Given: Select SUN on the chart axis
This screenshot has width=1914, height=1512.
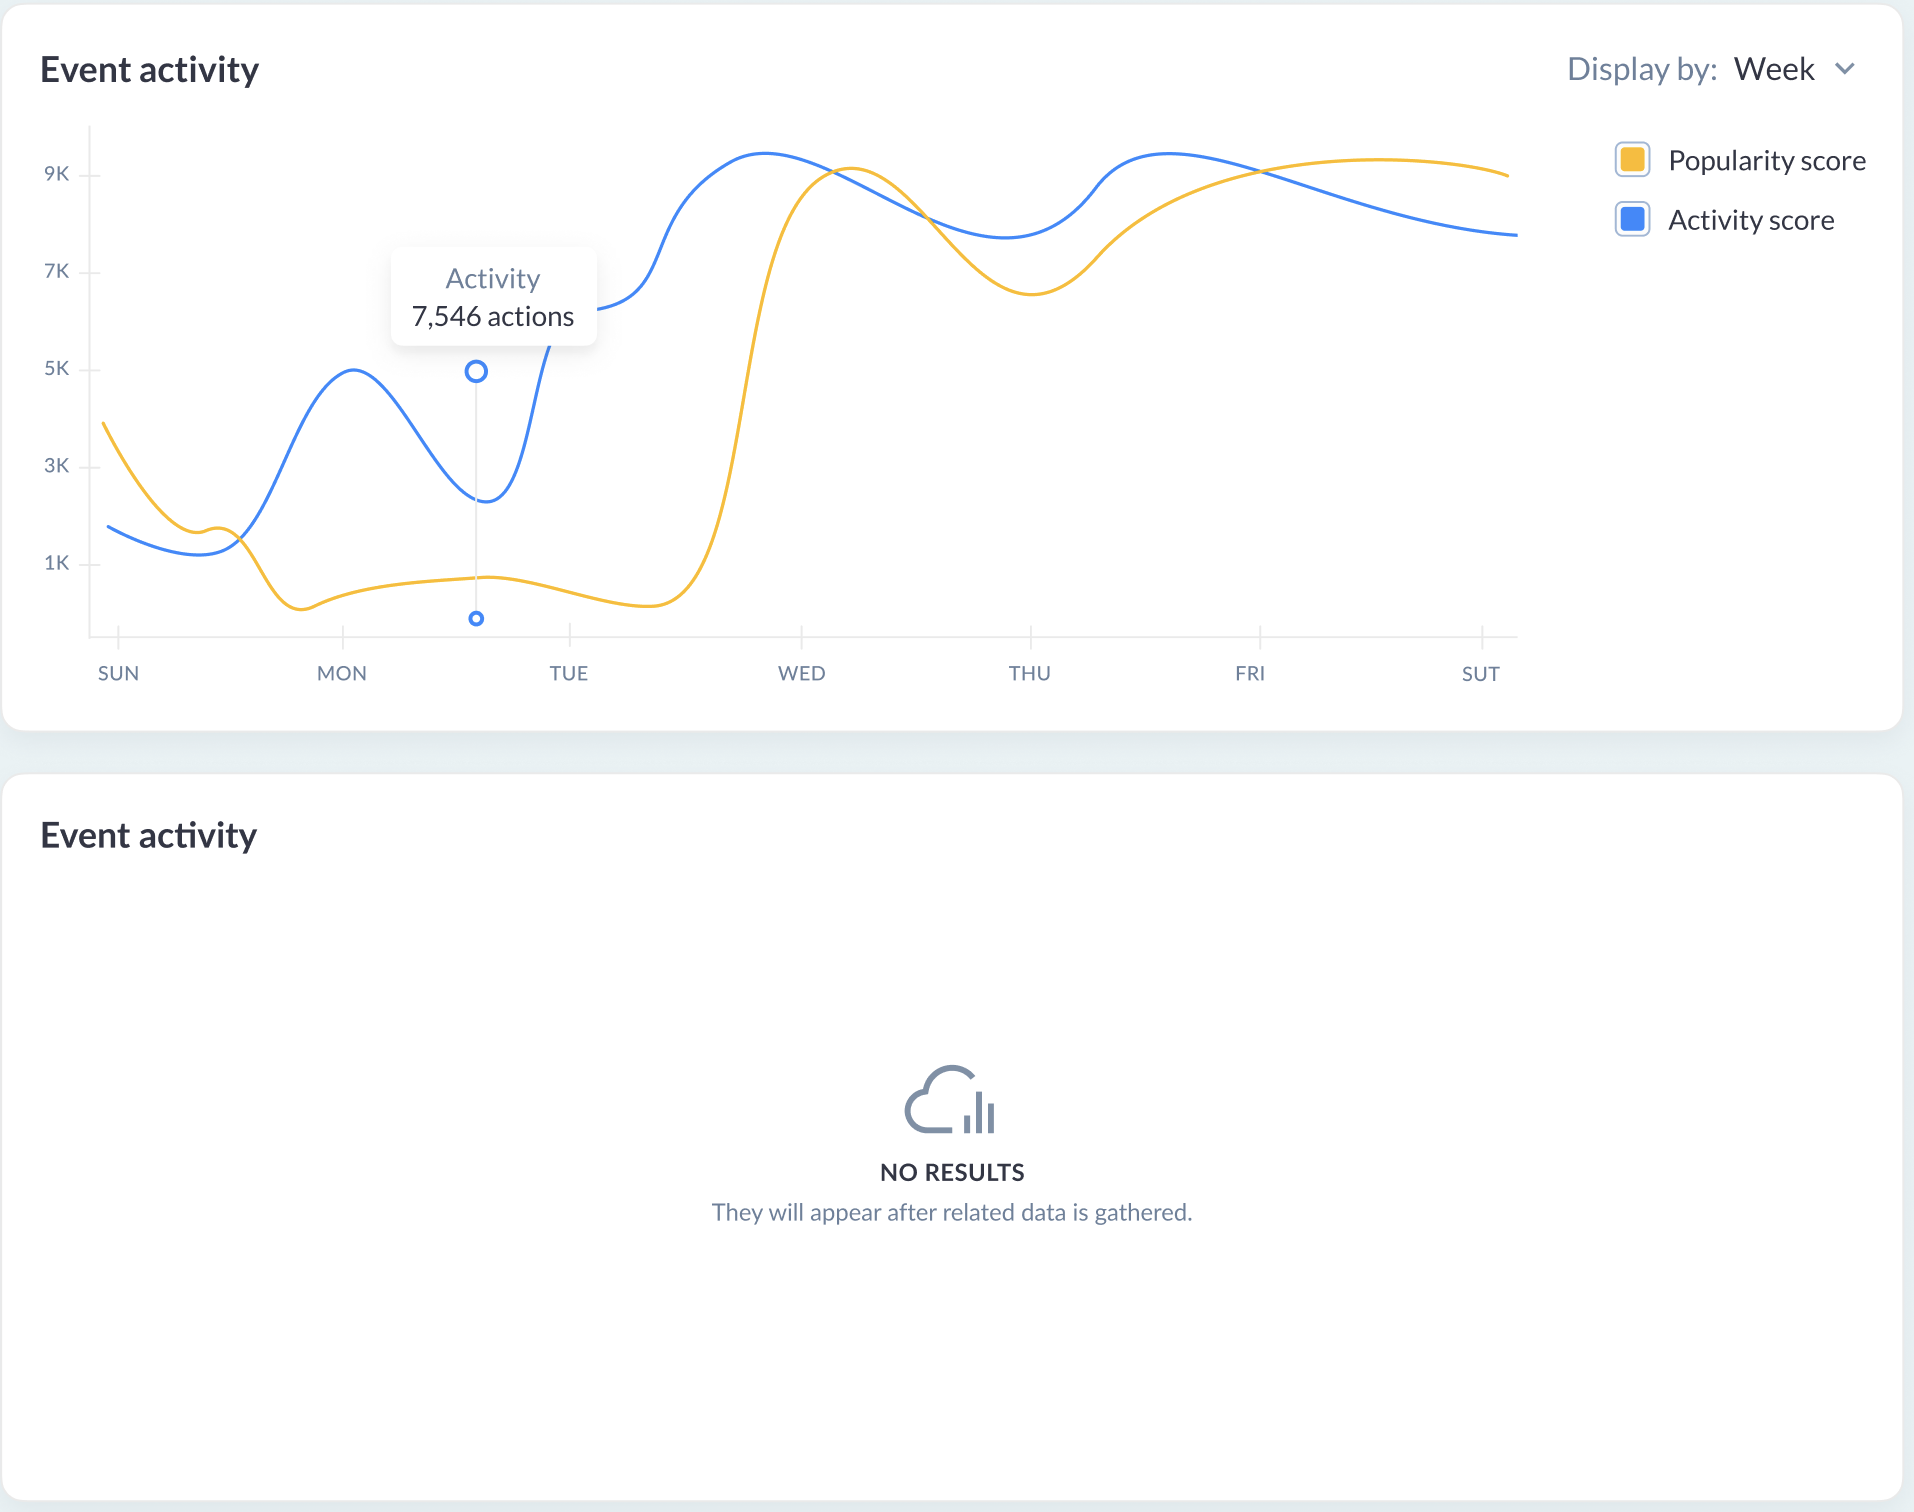Looking at the screenshot, I should tap(118, 673).
